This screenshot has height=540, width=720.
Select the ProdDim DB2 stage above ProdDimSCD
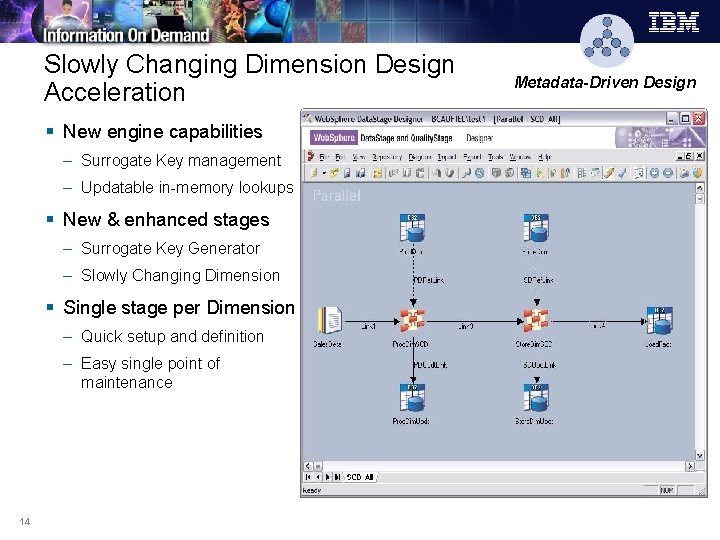tap(412, 228)
